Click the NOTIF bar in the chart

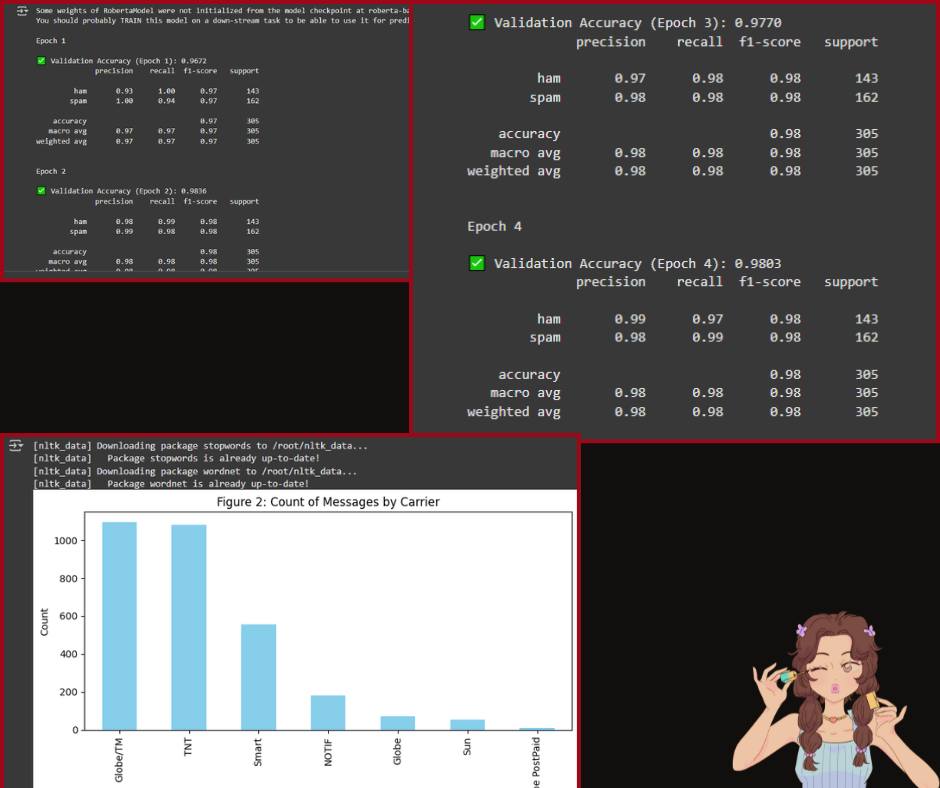328,712
